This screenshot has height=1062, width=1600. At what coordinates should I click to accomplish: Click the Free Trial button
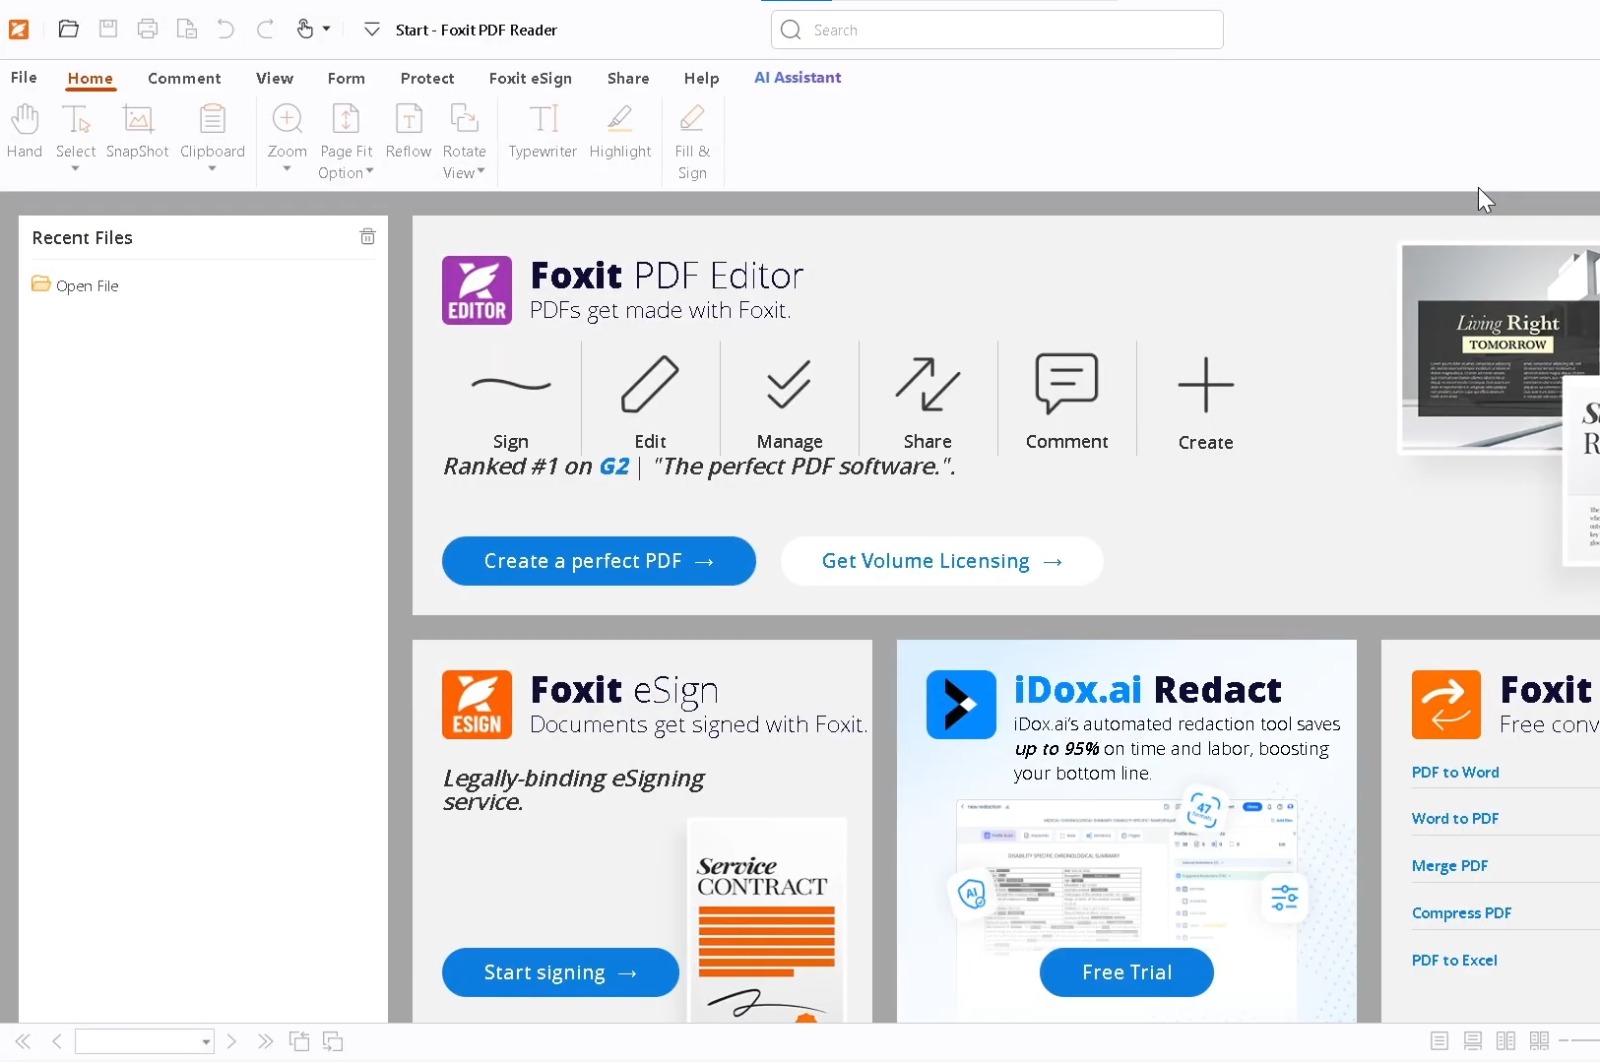[1127, 972]
